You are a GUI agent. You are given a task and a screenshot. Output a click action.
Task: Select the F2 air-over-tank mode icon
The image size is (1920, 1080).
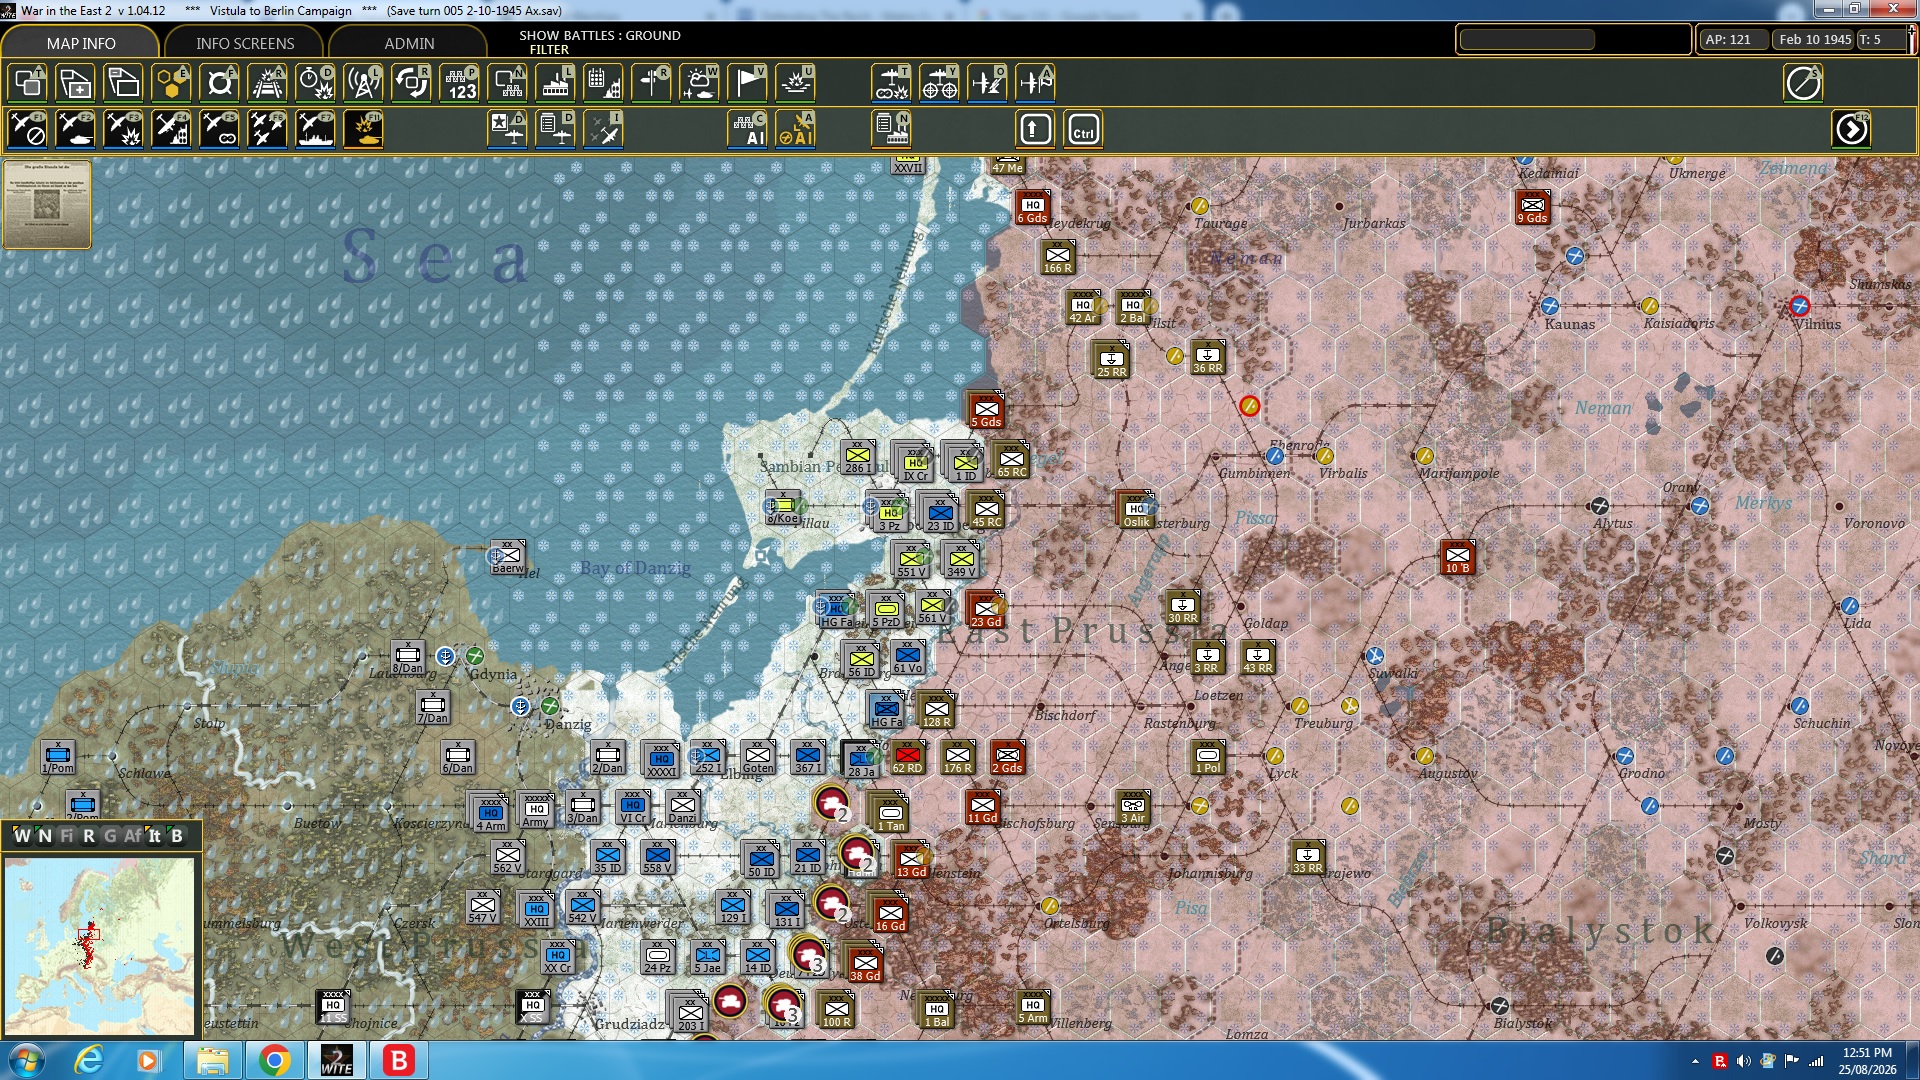point(76,130)
